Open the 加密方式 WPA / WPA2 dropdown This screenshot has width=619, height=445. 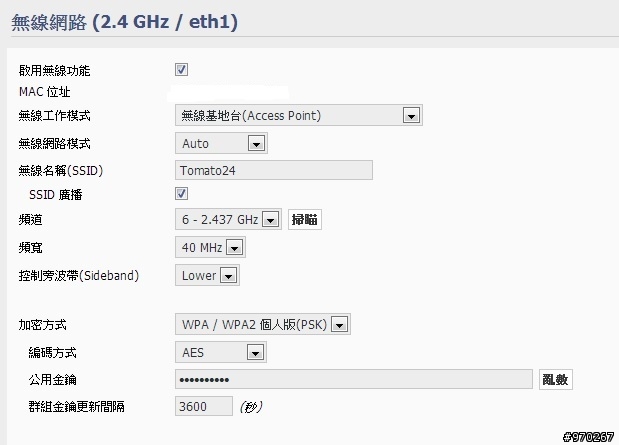click(x=263, y=325)
